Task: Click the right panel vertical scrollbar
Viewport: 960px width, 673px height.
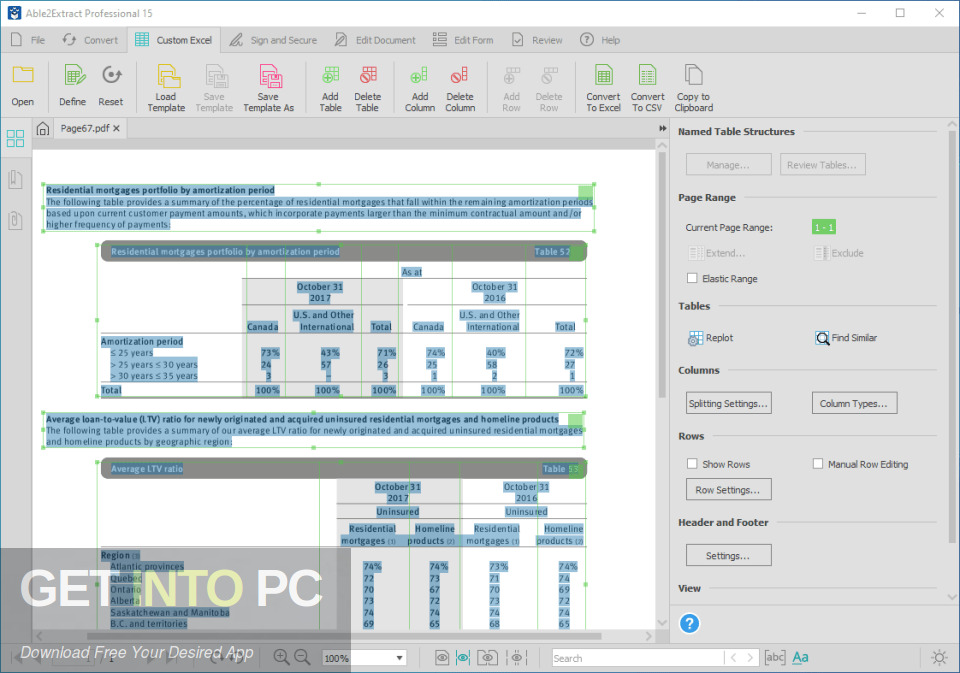Action: tap(952, 337)
